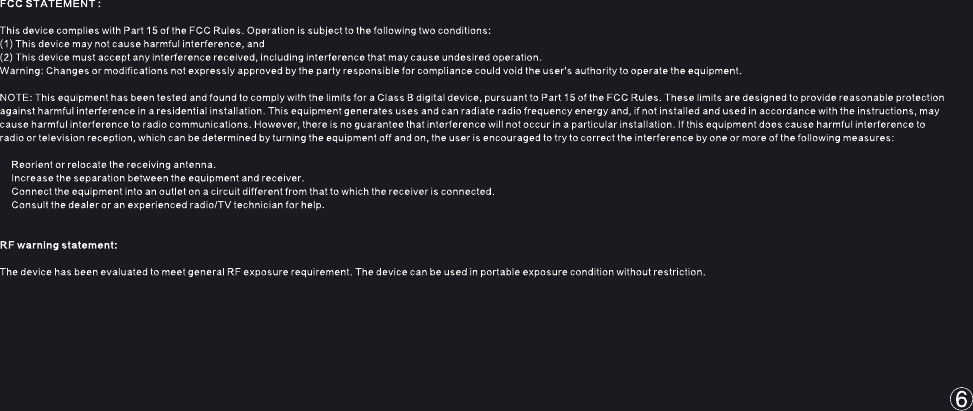This screenshot has height=411, width=973.
Task: Select 'Increase the separation between the equipment' line
Action: (158, 178)
